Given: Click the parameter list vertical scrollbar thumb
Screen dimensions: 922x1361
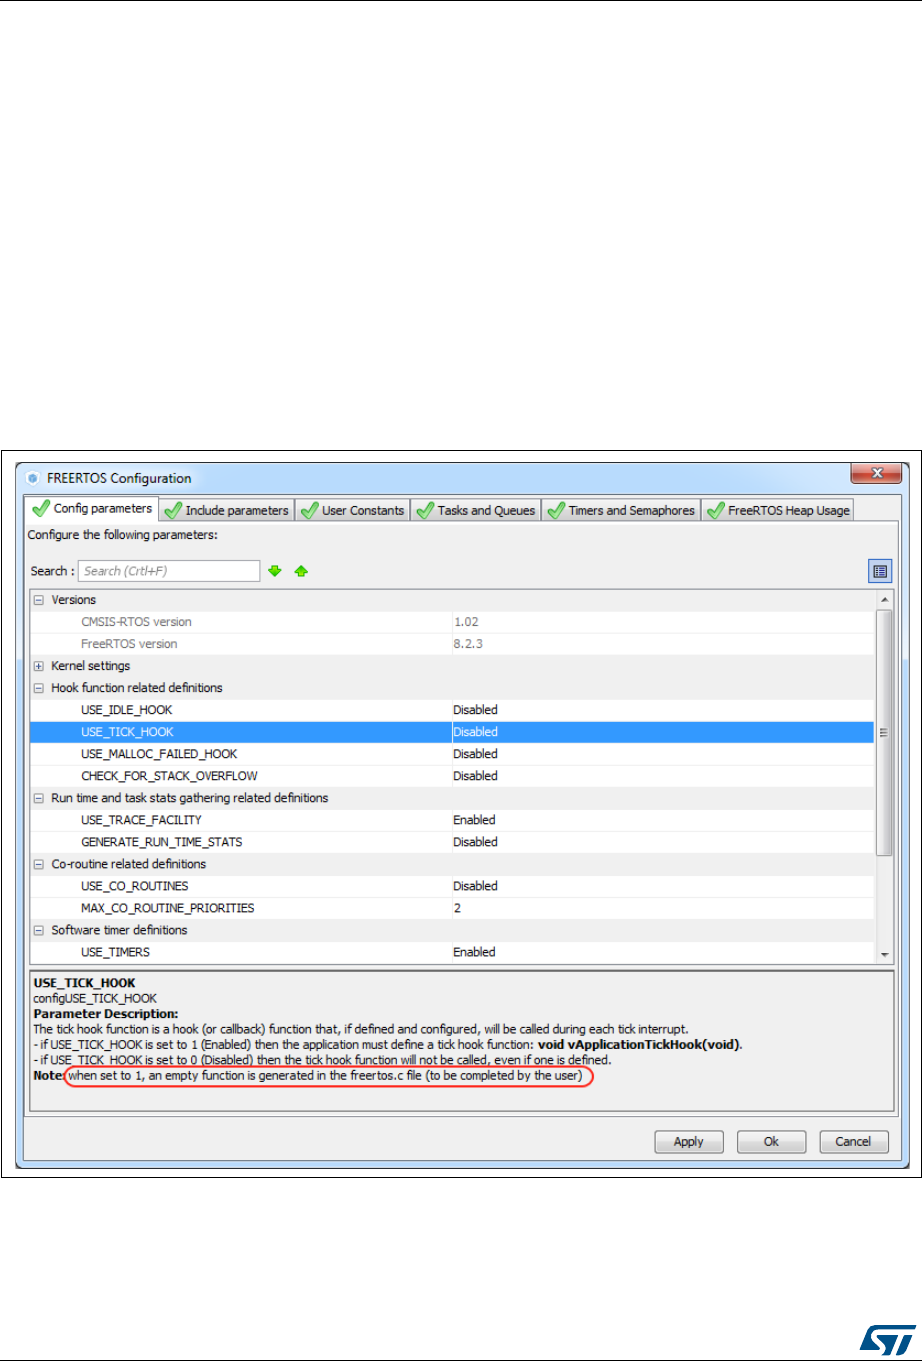Looking at the screenshot, I should click(883, 732).
